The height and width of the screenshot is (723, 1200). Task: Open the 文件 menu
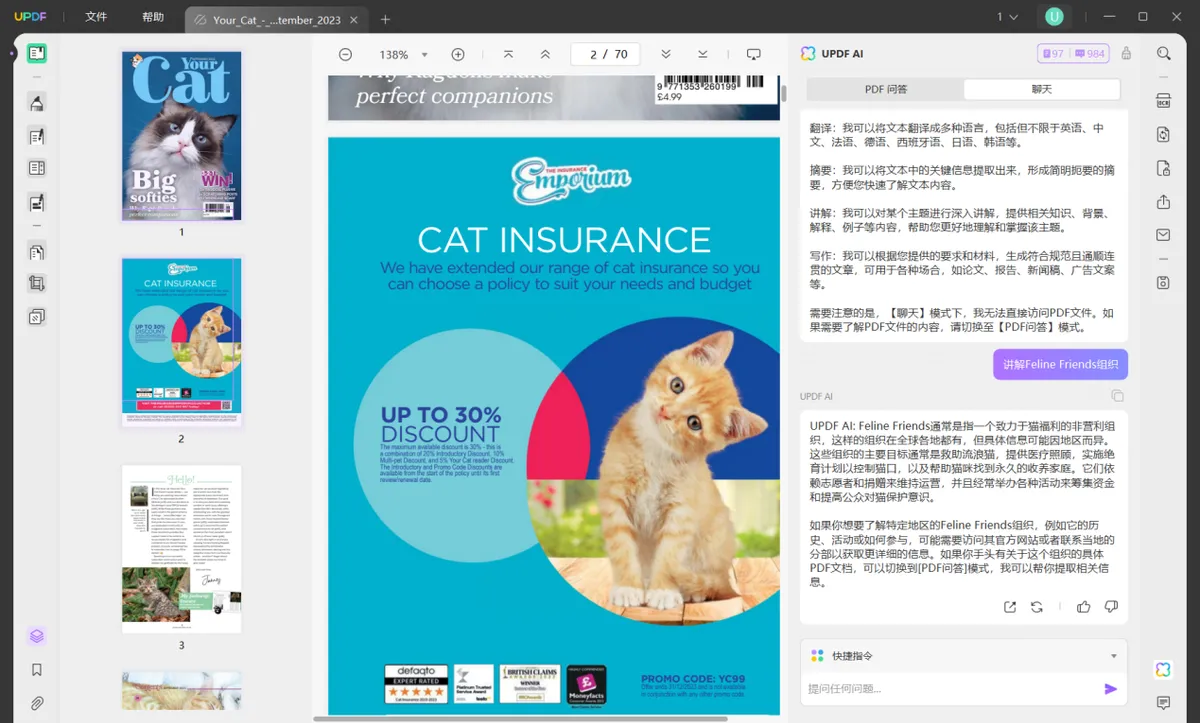point(96,17)
